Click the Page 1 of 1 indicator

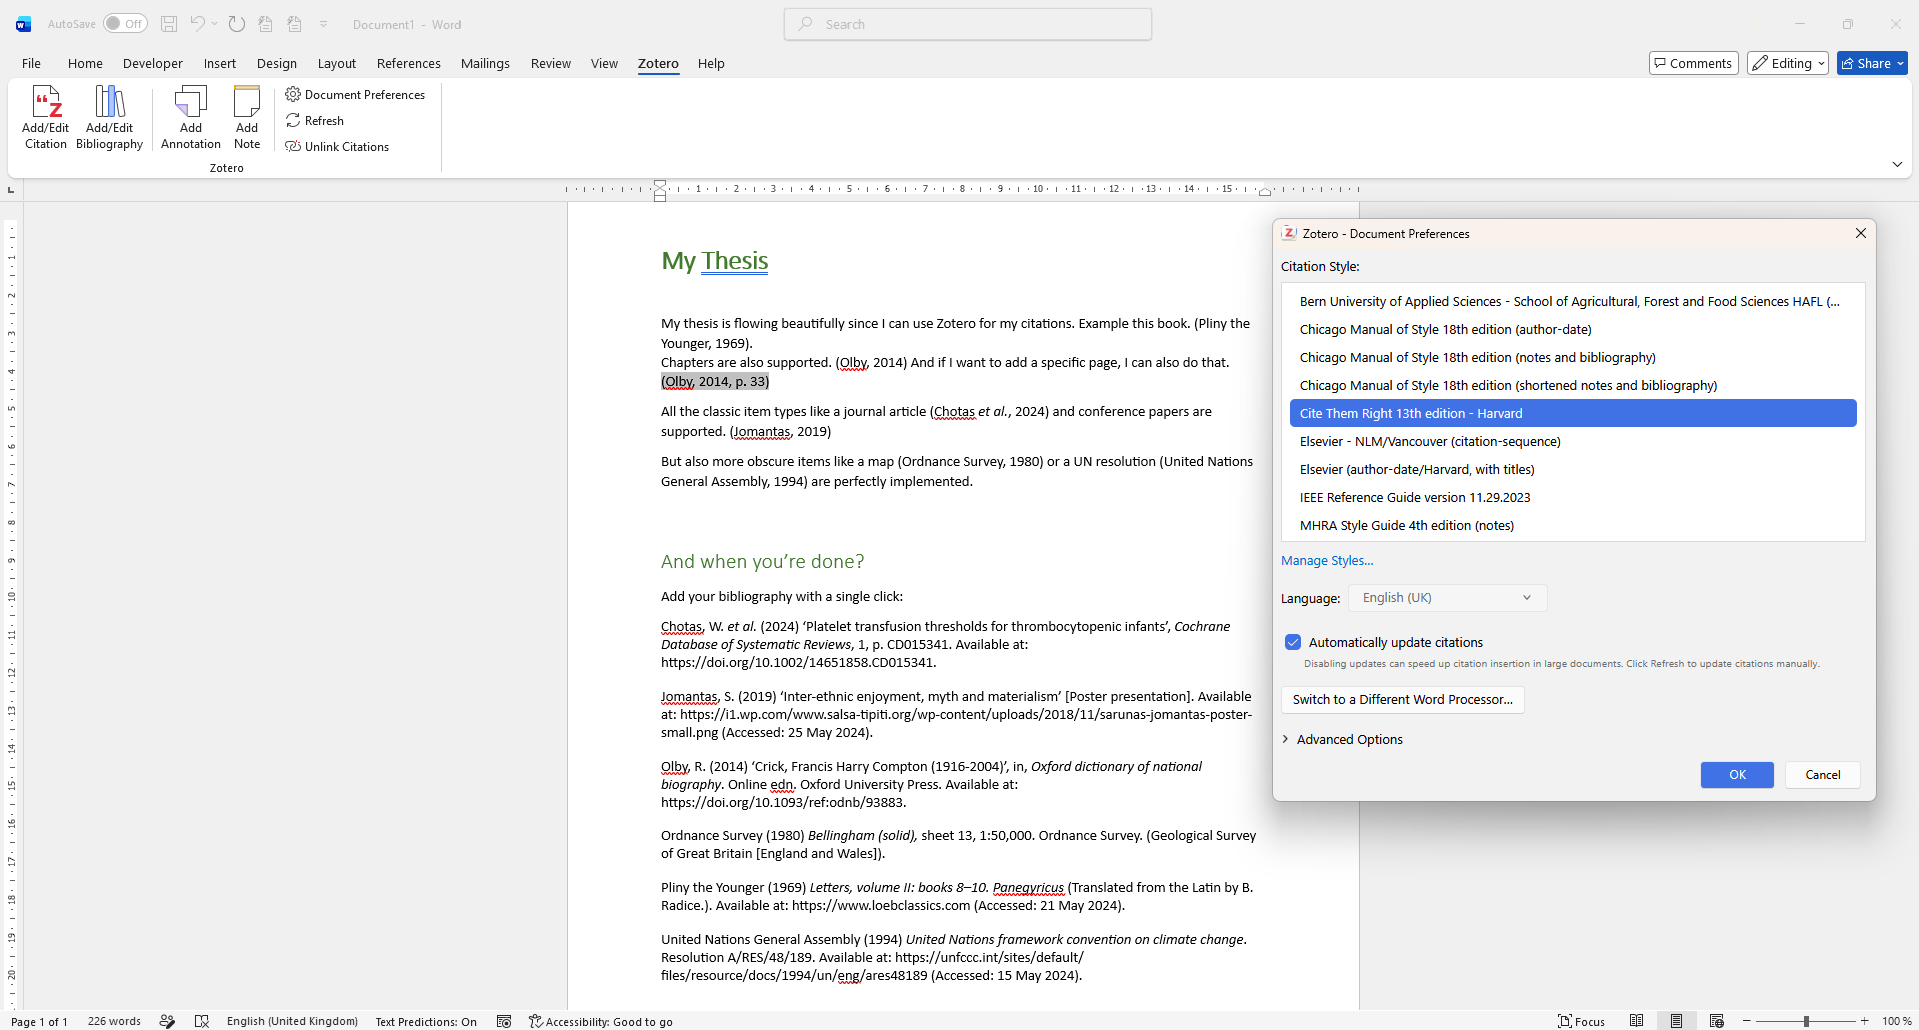tap(39, 1021)
